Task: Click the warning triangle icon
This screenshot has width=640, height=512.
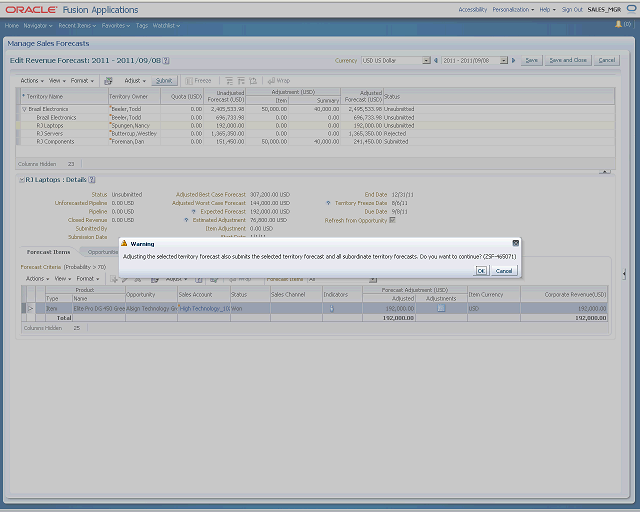Action: pos(124,243)
